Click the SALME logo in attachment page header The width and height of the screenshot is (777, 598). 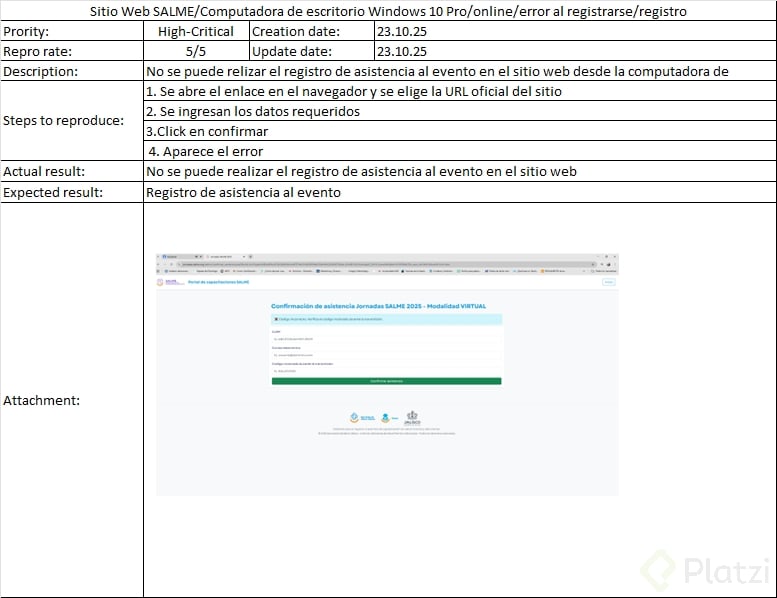170,282
